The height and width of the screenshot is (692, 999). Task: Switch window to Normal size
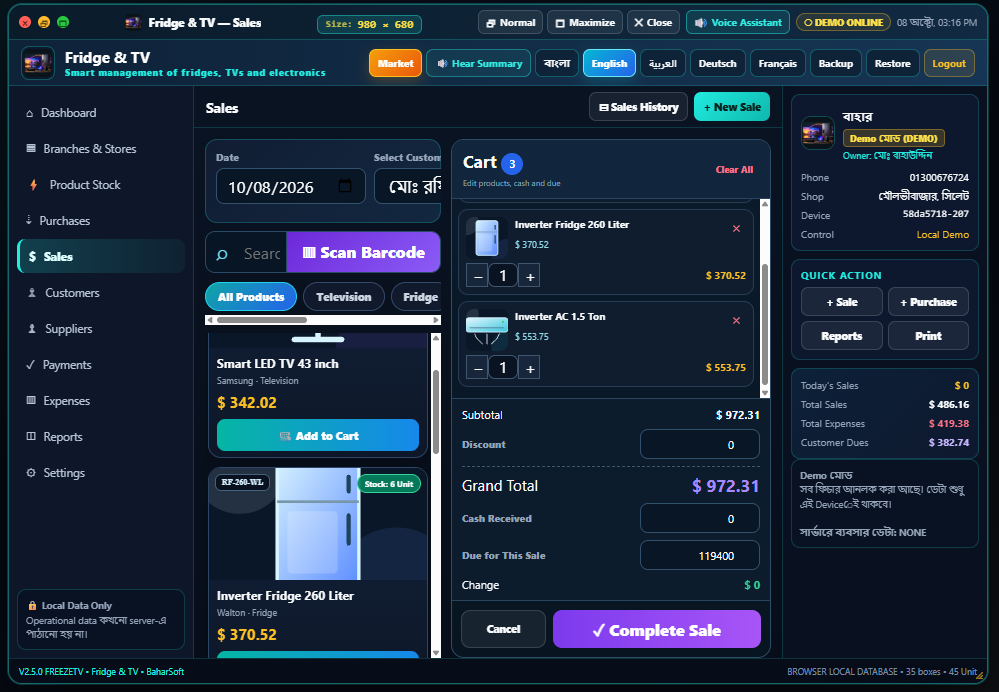click(x=510, y=22)
